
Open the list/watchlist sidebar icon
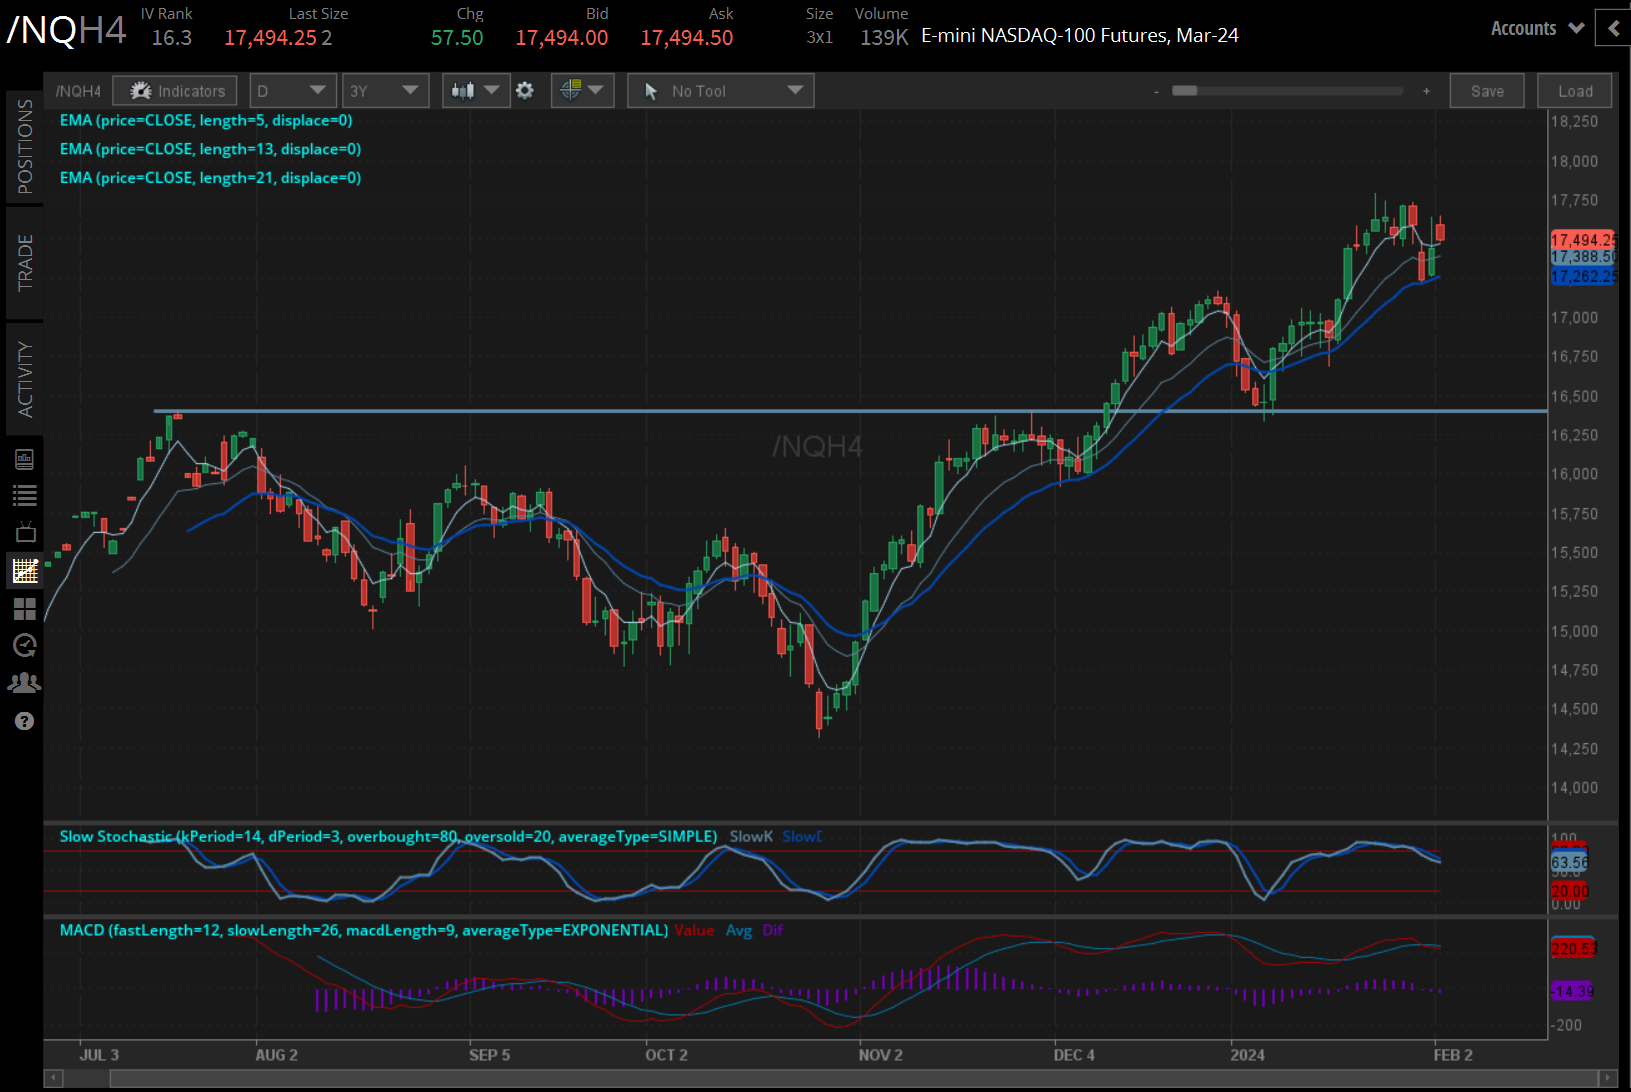click(24, 494)
